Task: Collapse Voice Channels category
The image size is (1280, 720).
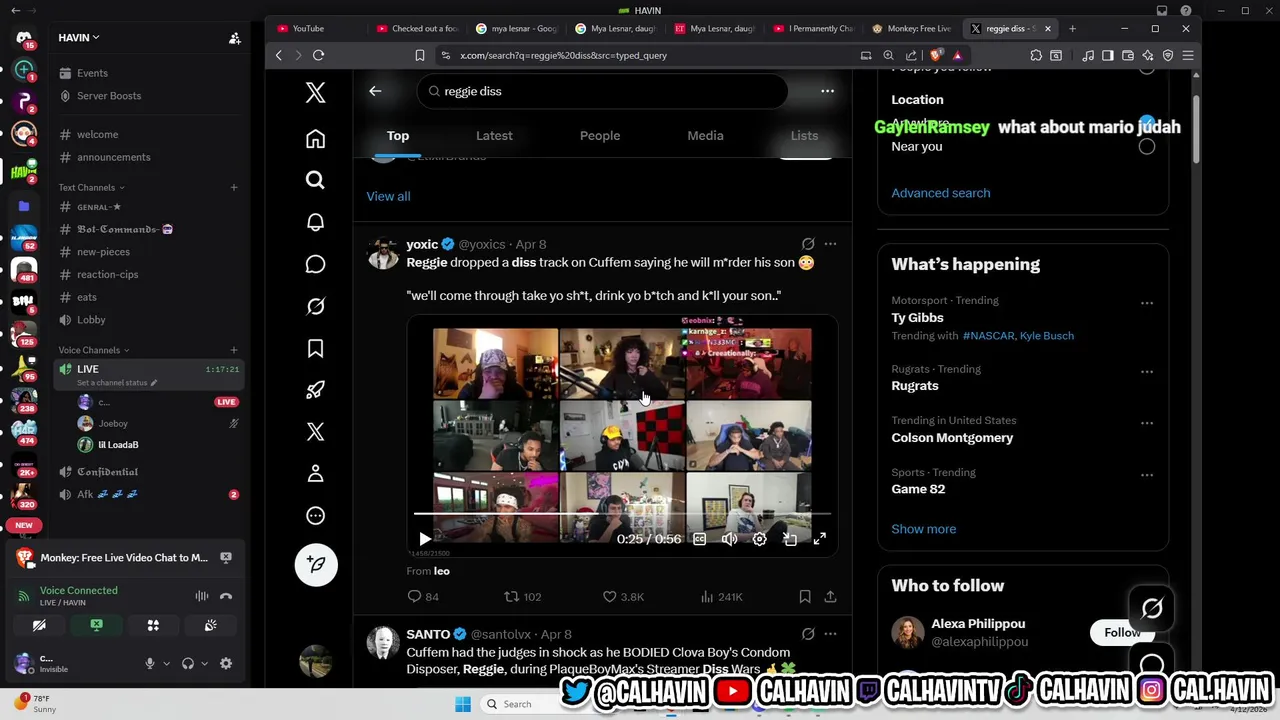Action: click(x=94, y=350)
